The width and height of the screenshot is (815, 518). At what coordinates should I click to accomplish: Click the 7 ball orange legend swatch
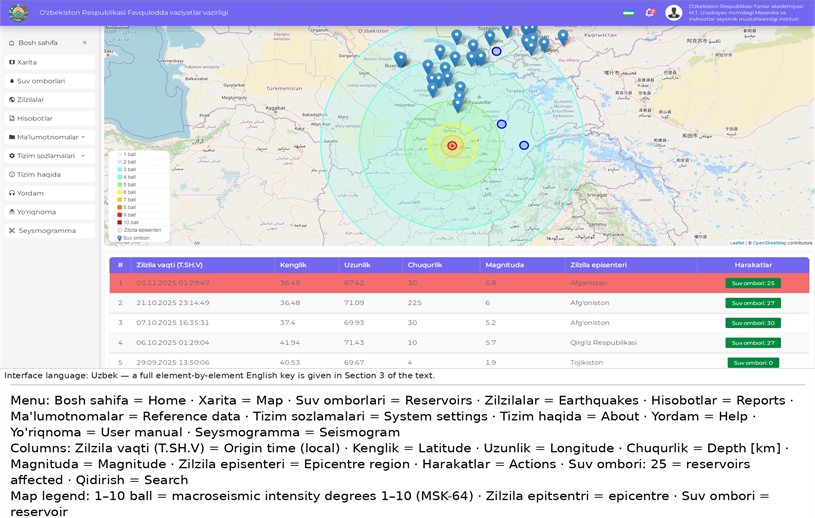click(120, 200)
